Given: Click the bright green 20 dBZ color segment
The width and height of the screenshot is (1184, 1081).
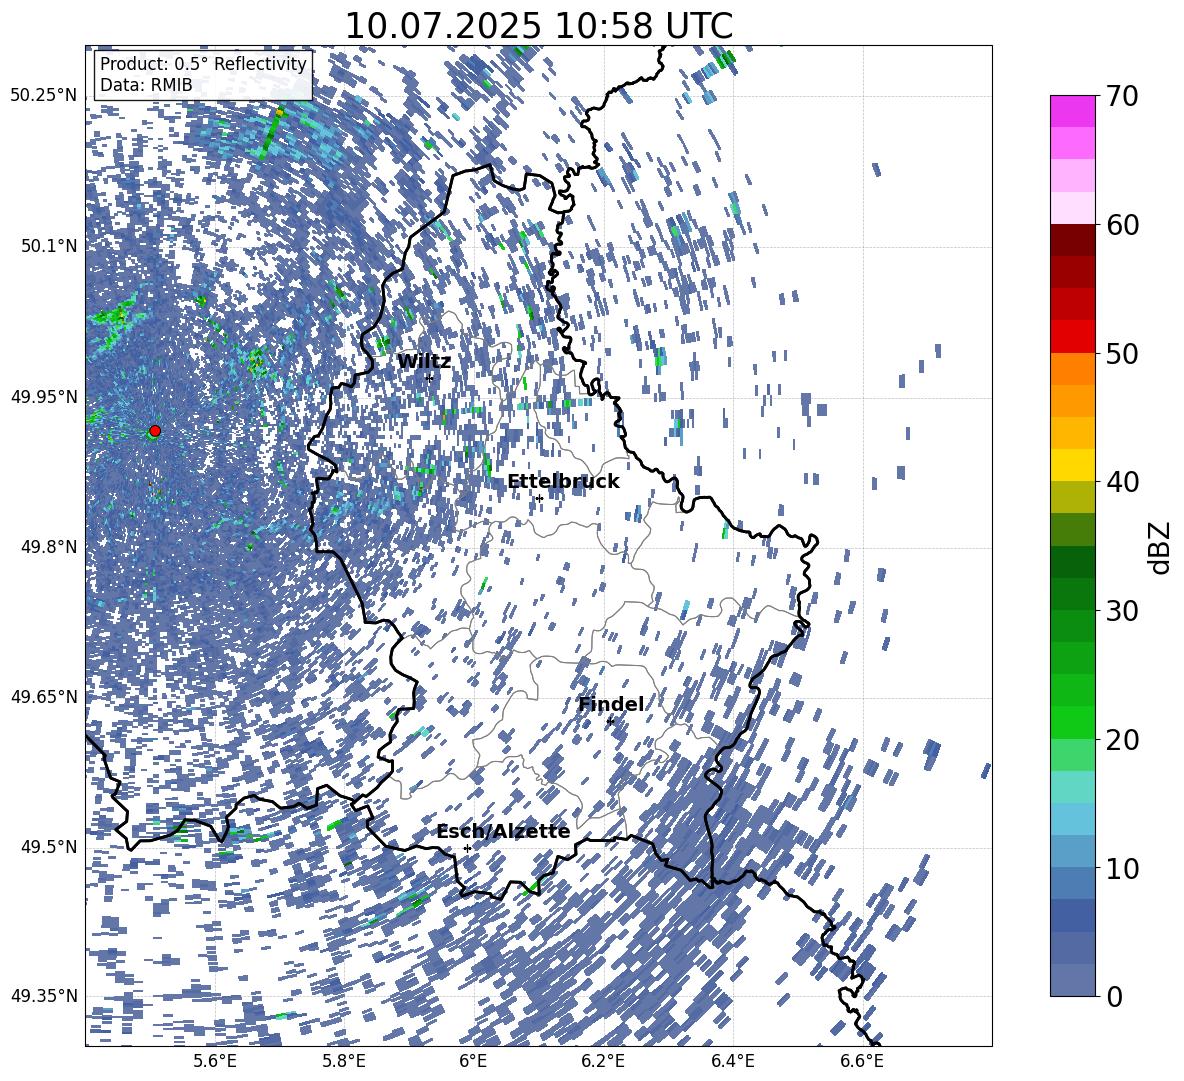Looking at the screenshot, I should pyautogui.click(x=1073, y=722).
